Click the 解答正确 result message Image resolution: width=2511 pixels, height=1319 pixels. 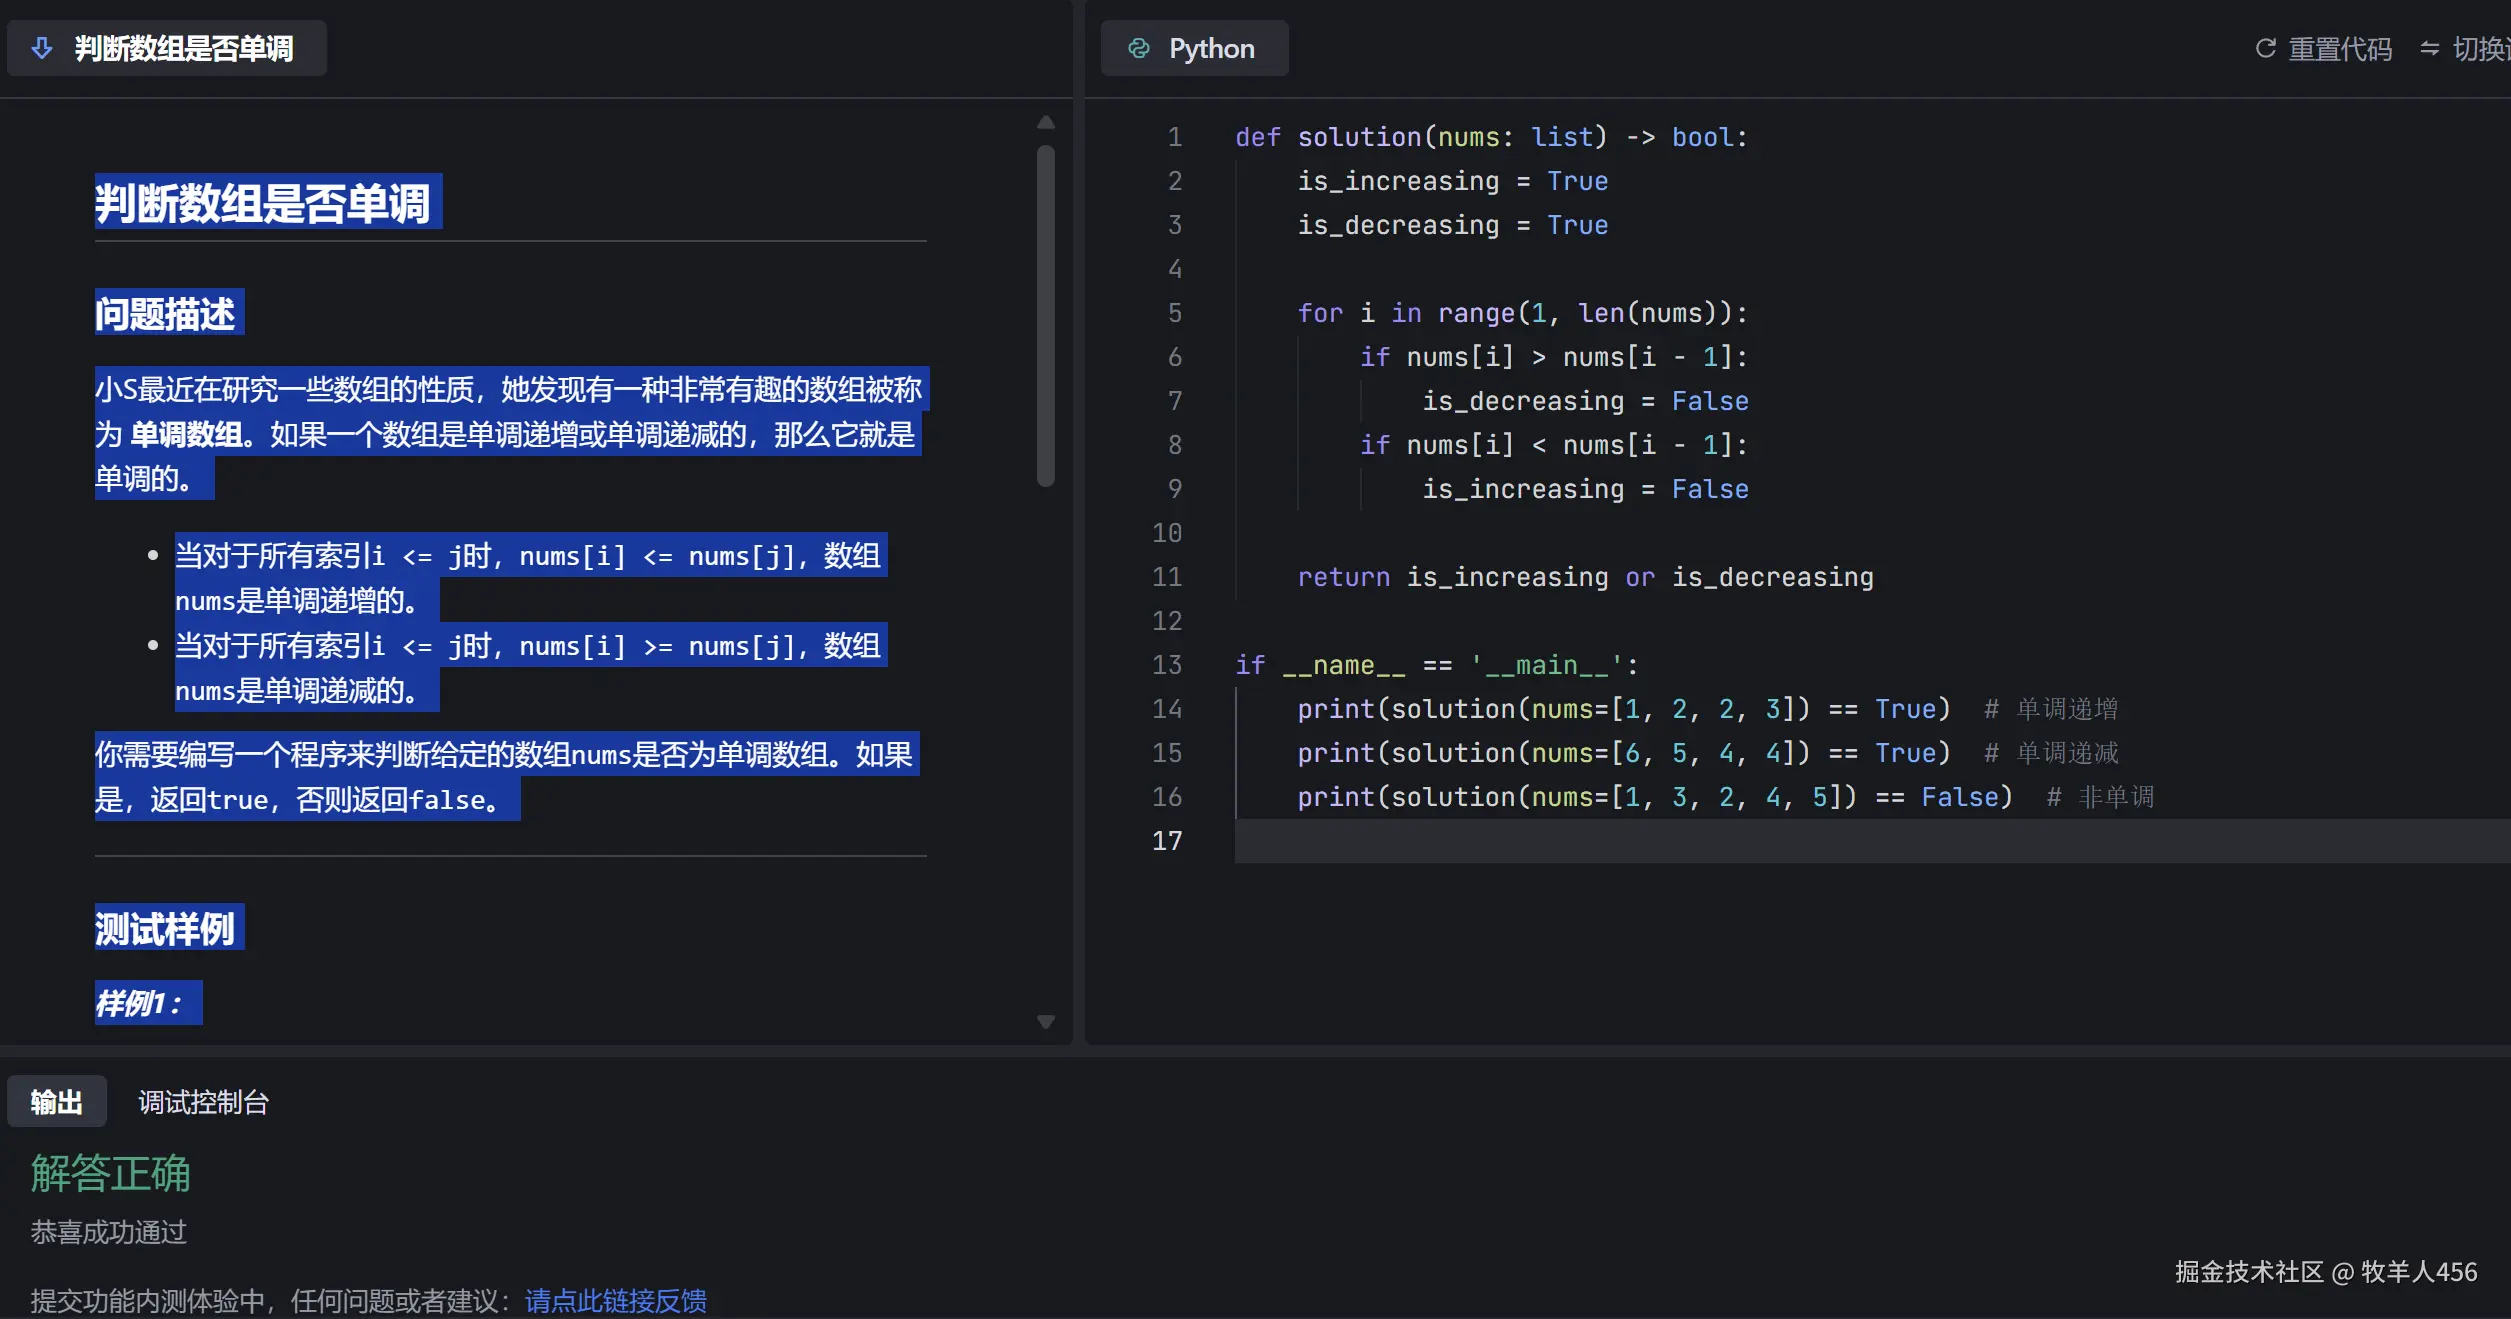[x=110, y=1173]
